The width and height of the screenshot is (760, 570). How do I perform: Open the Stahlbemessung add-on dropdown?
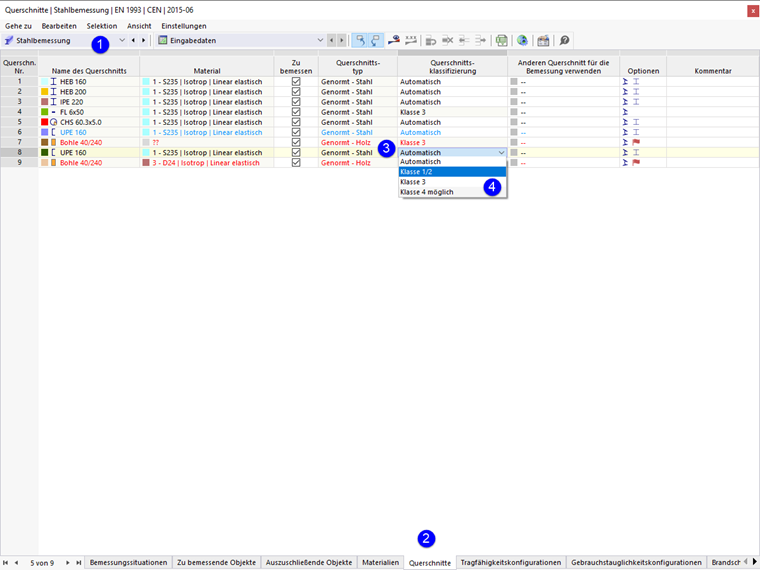pos(122,40)
